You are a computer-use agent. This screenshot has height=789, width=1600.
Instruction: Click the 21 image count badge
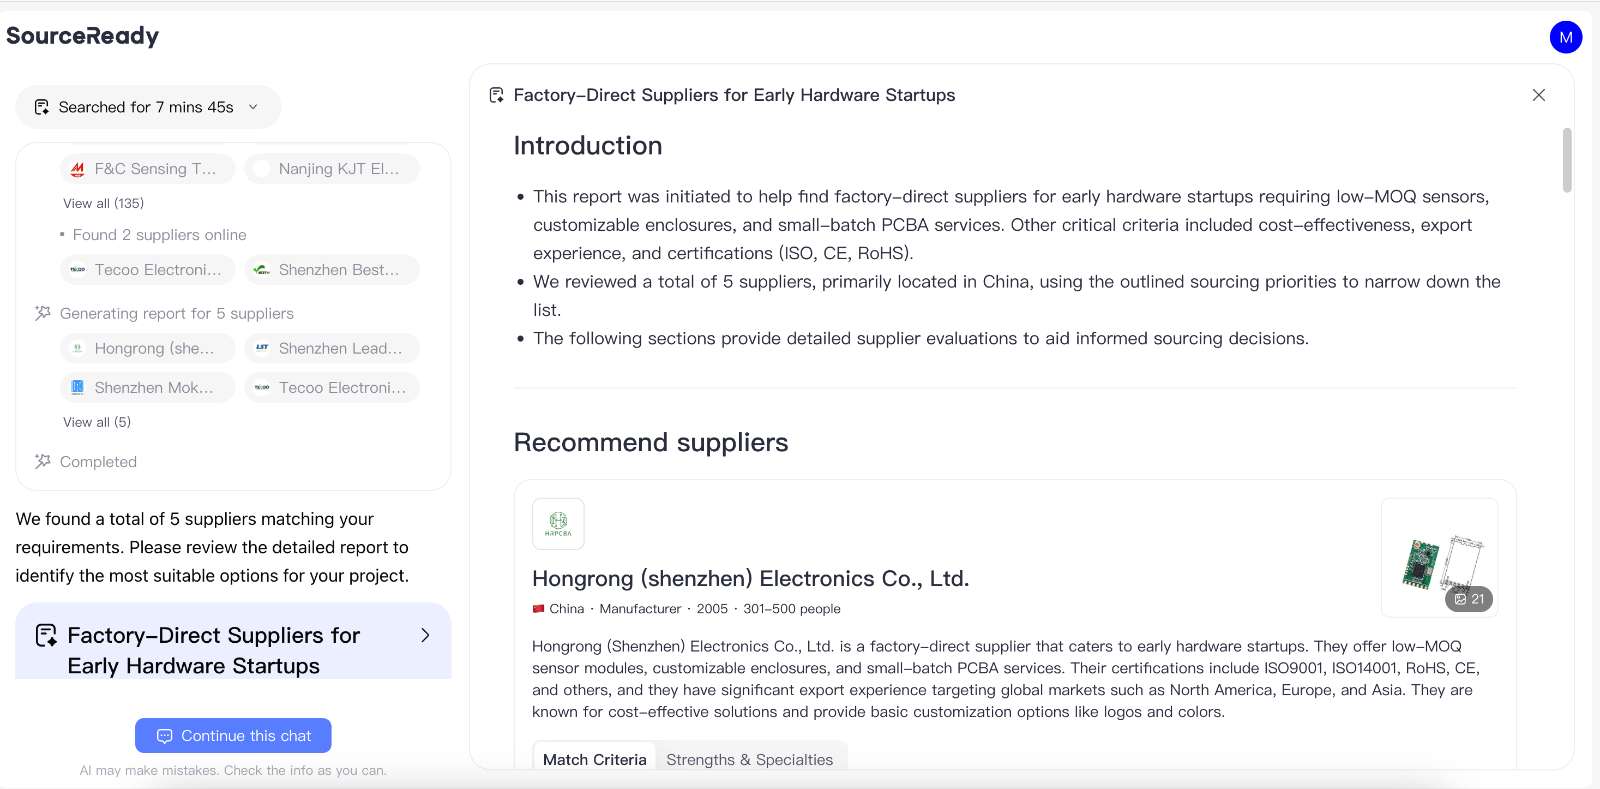coord(1469,599)
